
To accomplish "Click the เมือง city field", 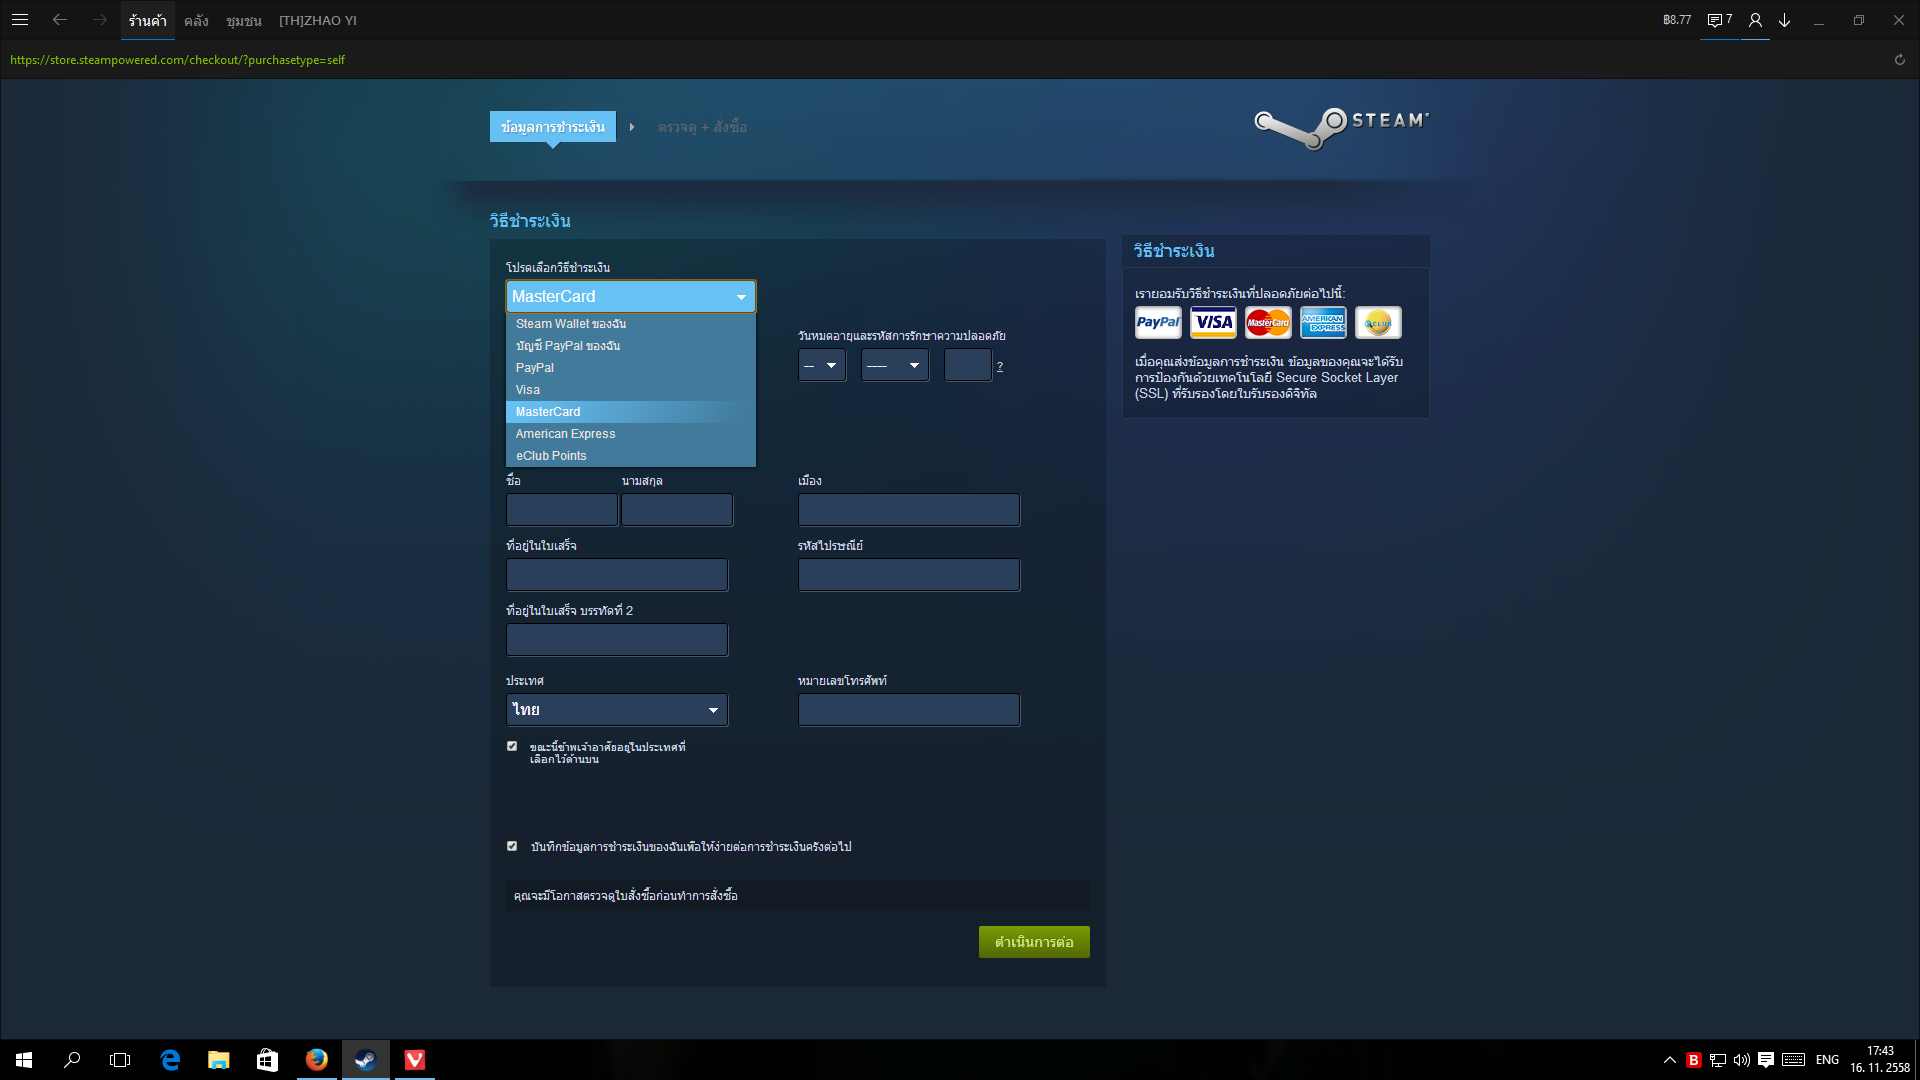I will tap(909, 510).
